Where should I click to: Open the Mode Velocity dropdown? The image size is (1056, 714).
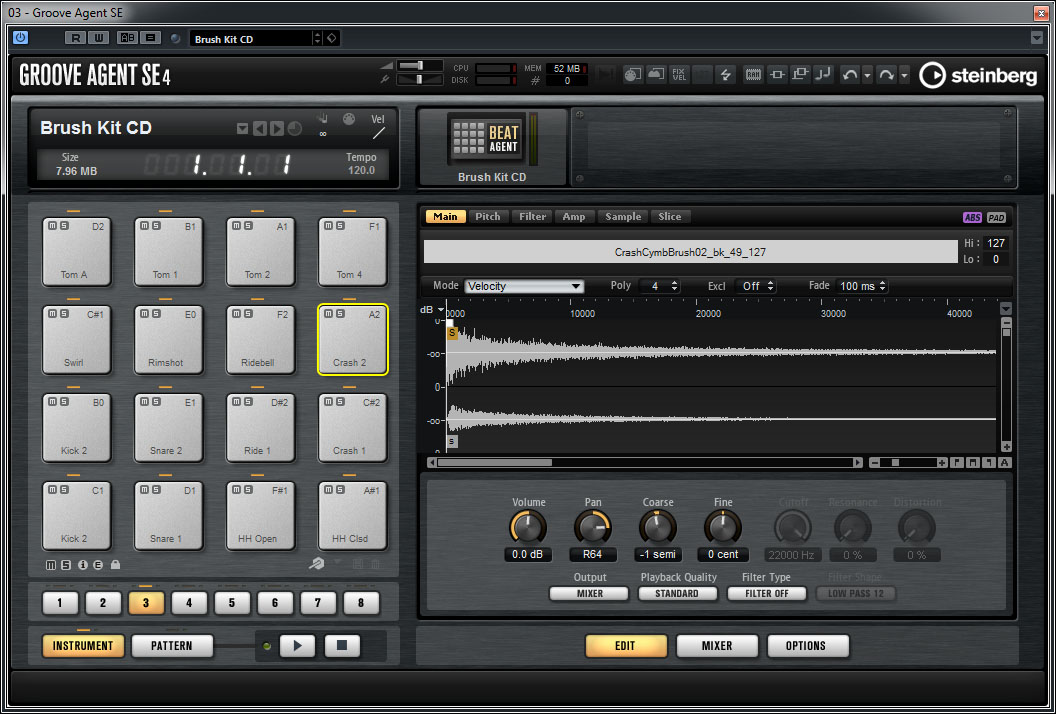click(x=524, y=286)
